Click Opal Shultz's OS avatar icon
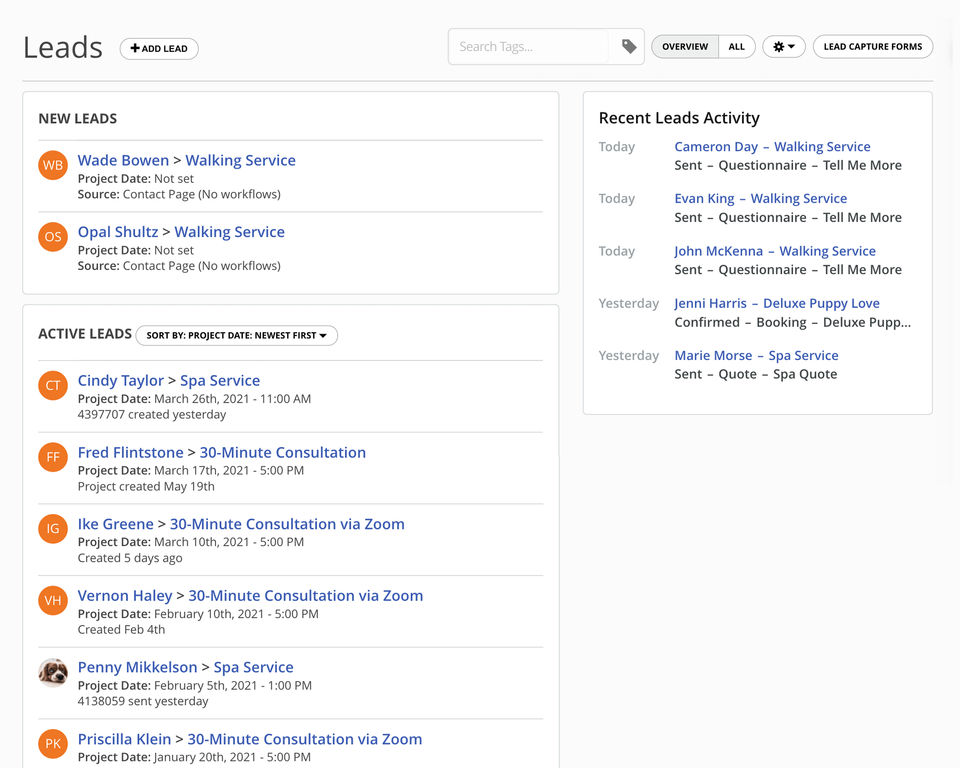960x768 pixels. (x=53, y=237)
